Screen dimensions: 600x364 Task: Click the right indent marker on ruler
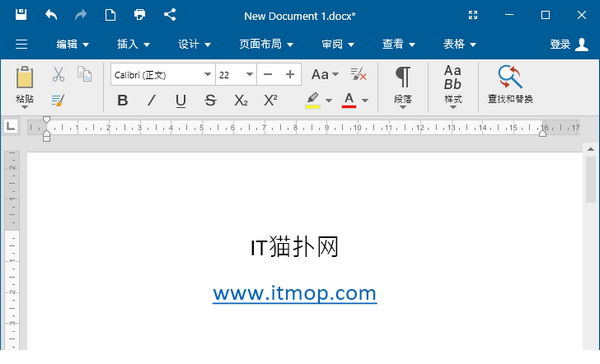(x=543, y=133)
